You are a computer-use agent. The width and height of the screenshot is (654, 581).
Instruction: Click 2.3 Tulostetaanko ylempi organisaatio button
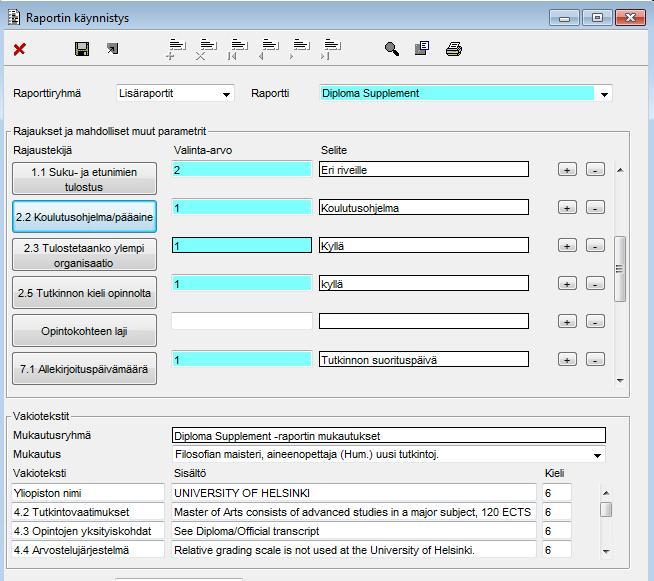pos(84,255)
